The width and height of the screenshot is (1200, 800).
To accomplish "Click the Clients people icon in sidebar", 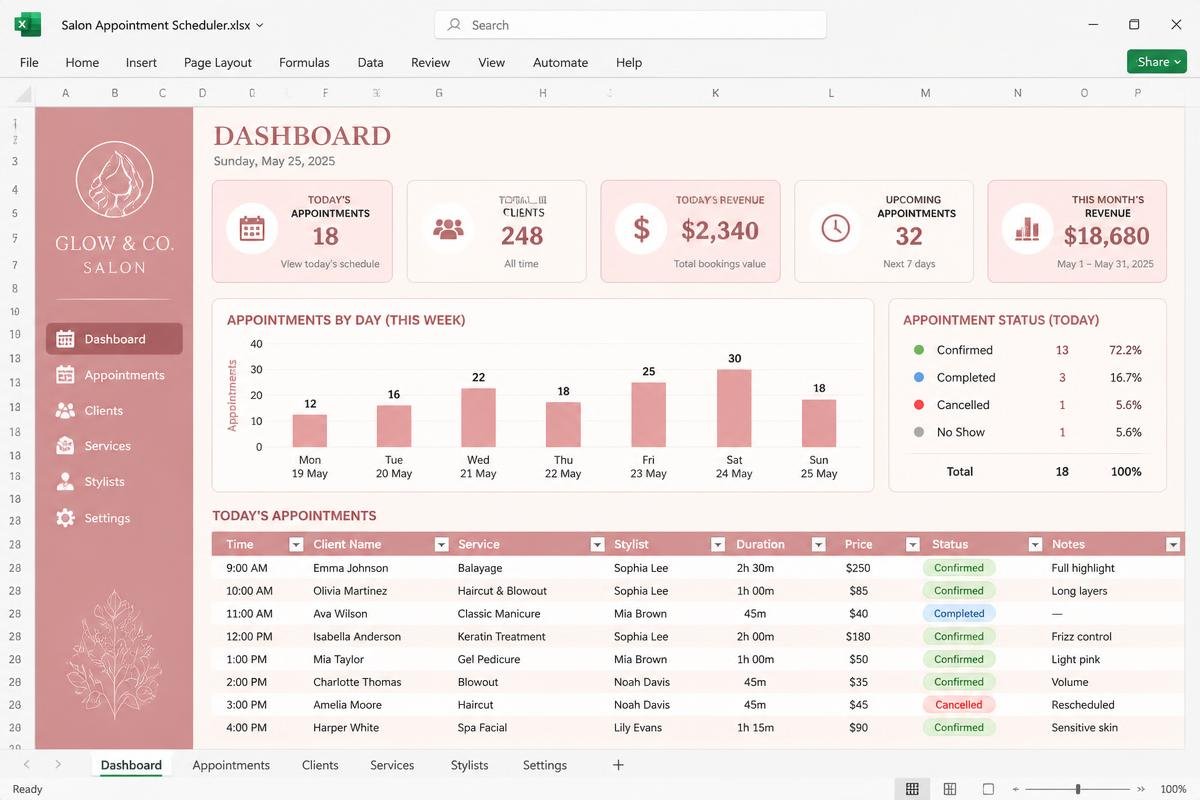I will coord(65,410).
